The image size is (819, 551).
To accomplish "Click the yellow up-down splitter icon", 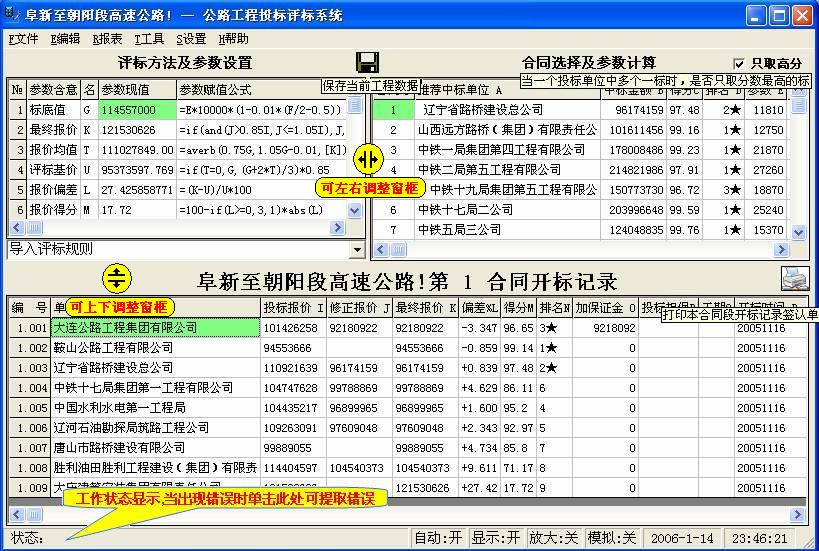I will 116,278.
